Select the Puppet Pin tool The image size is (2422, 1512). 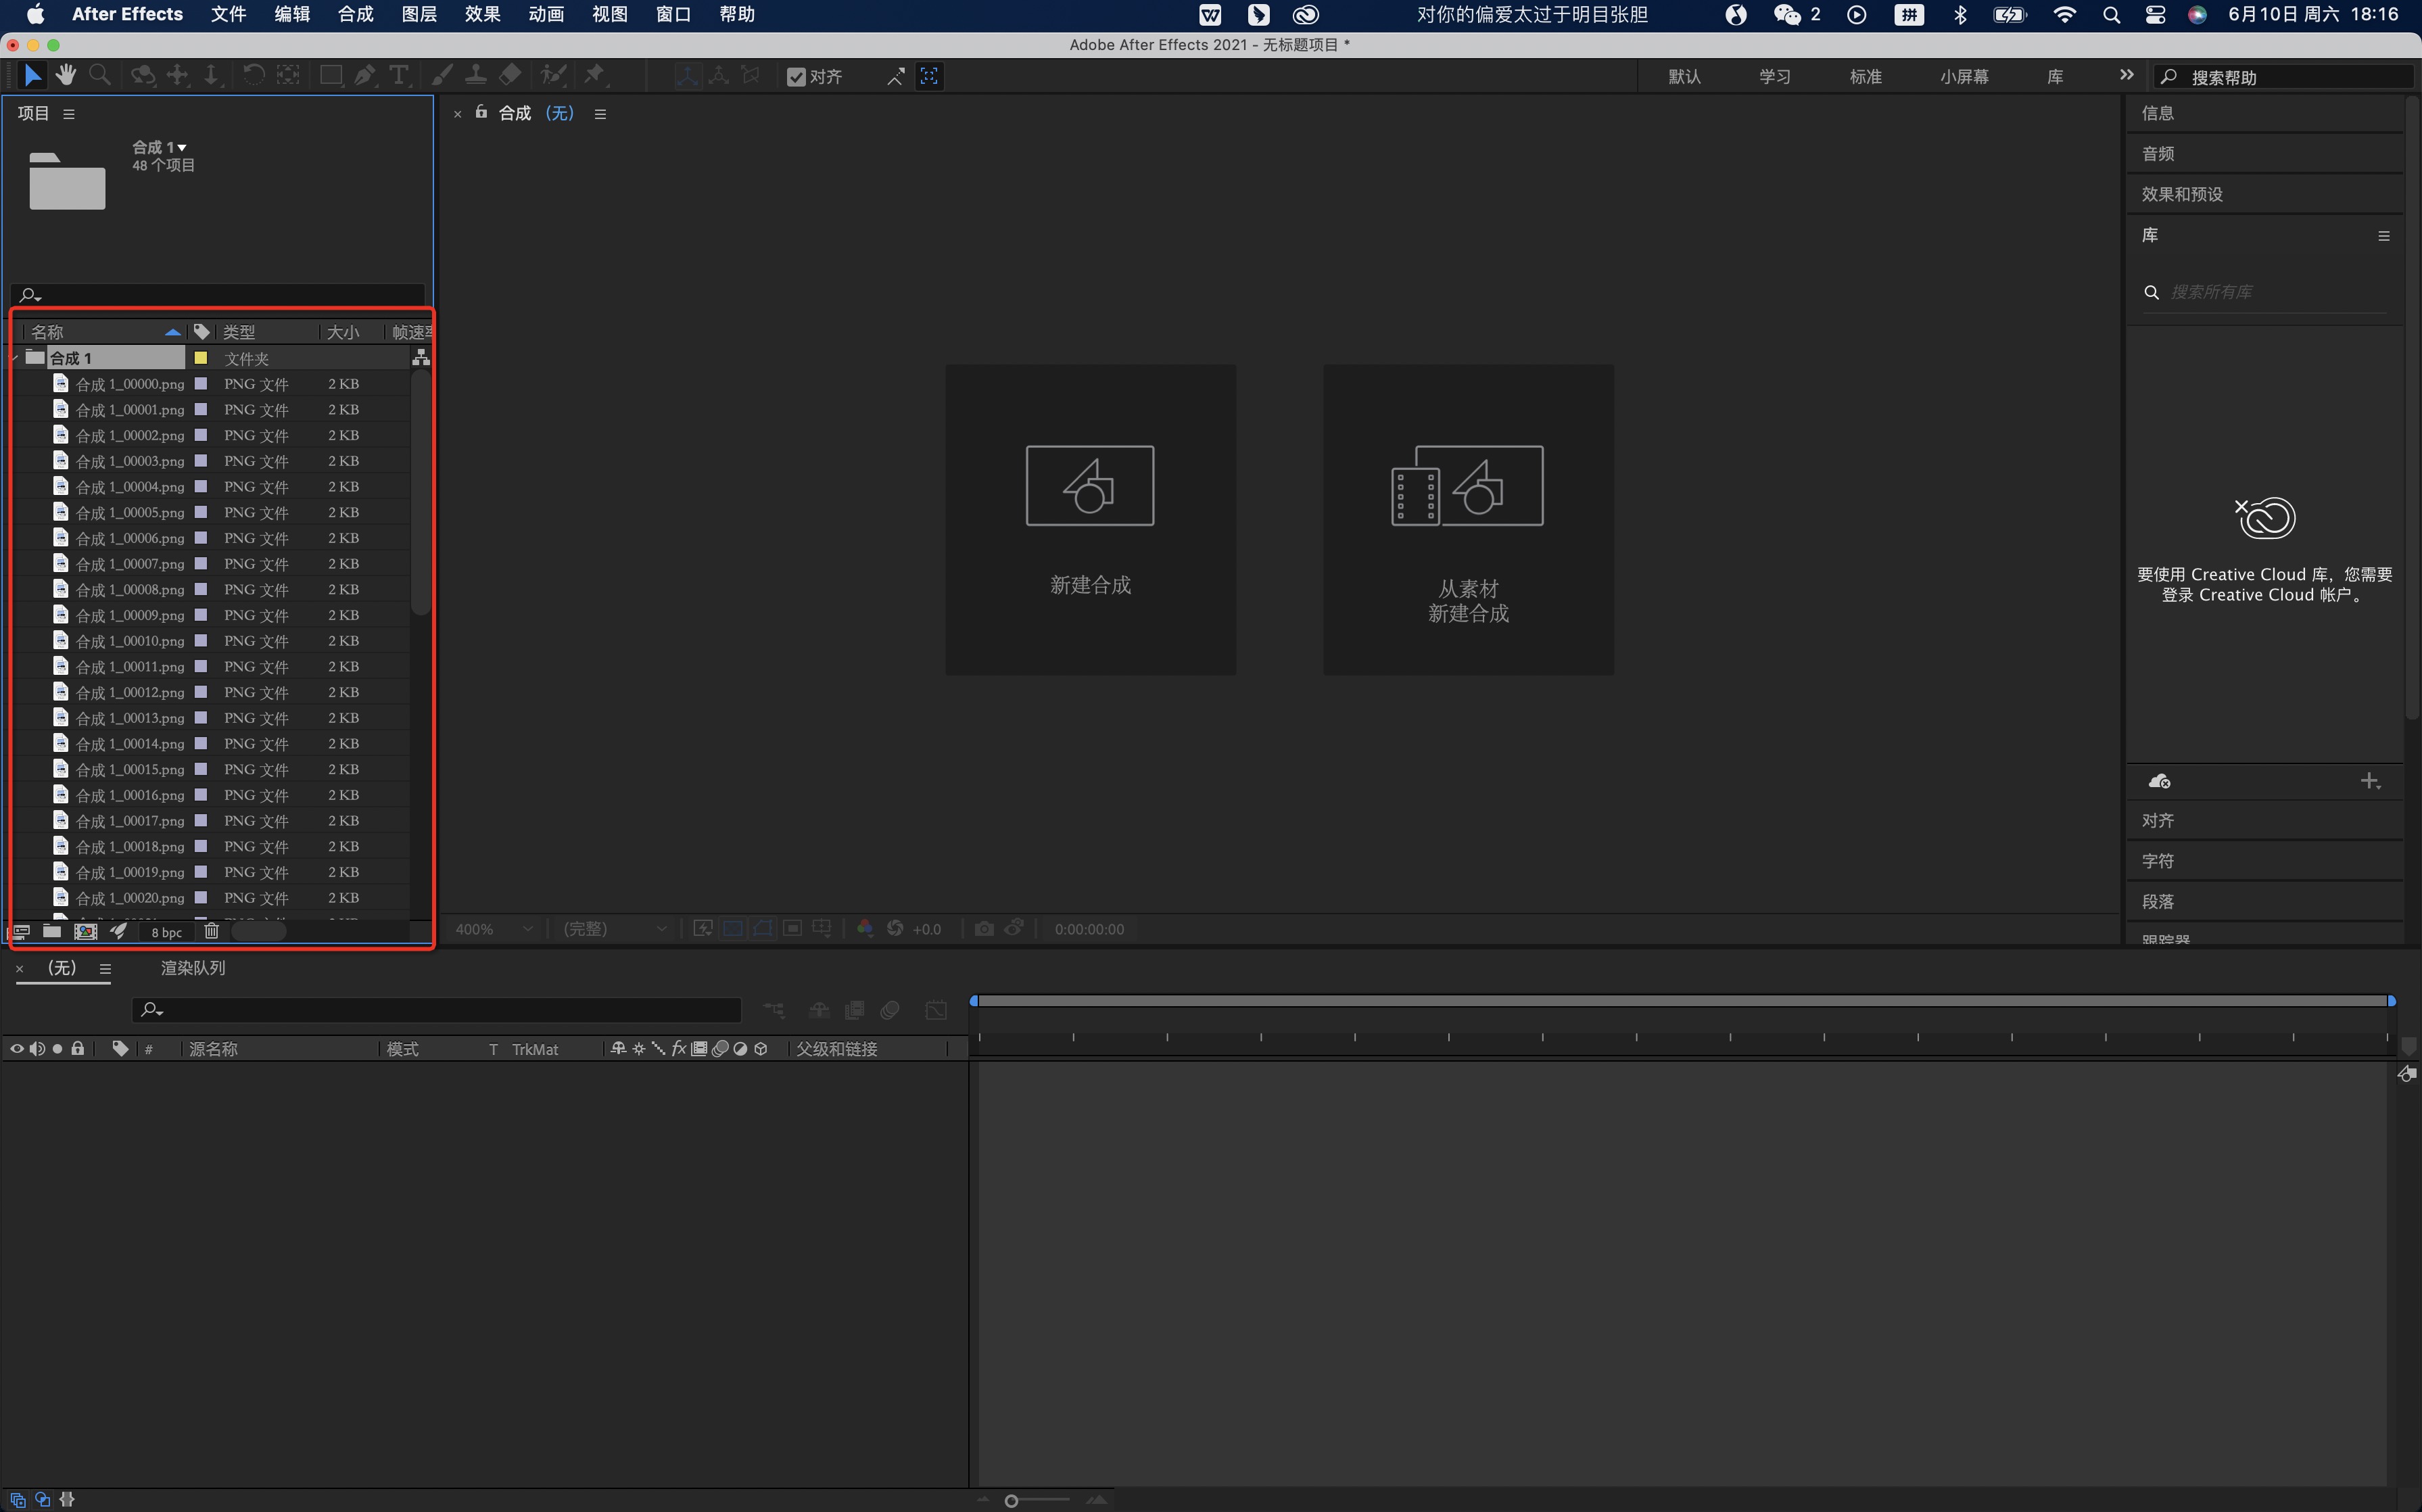[595, 75]
